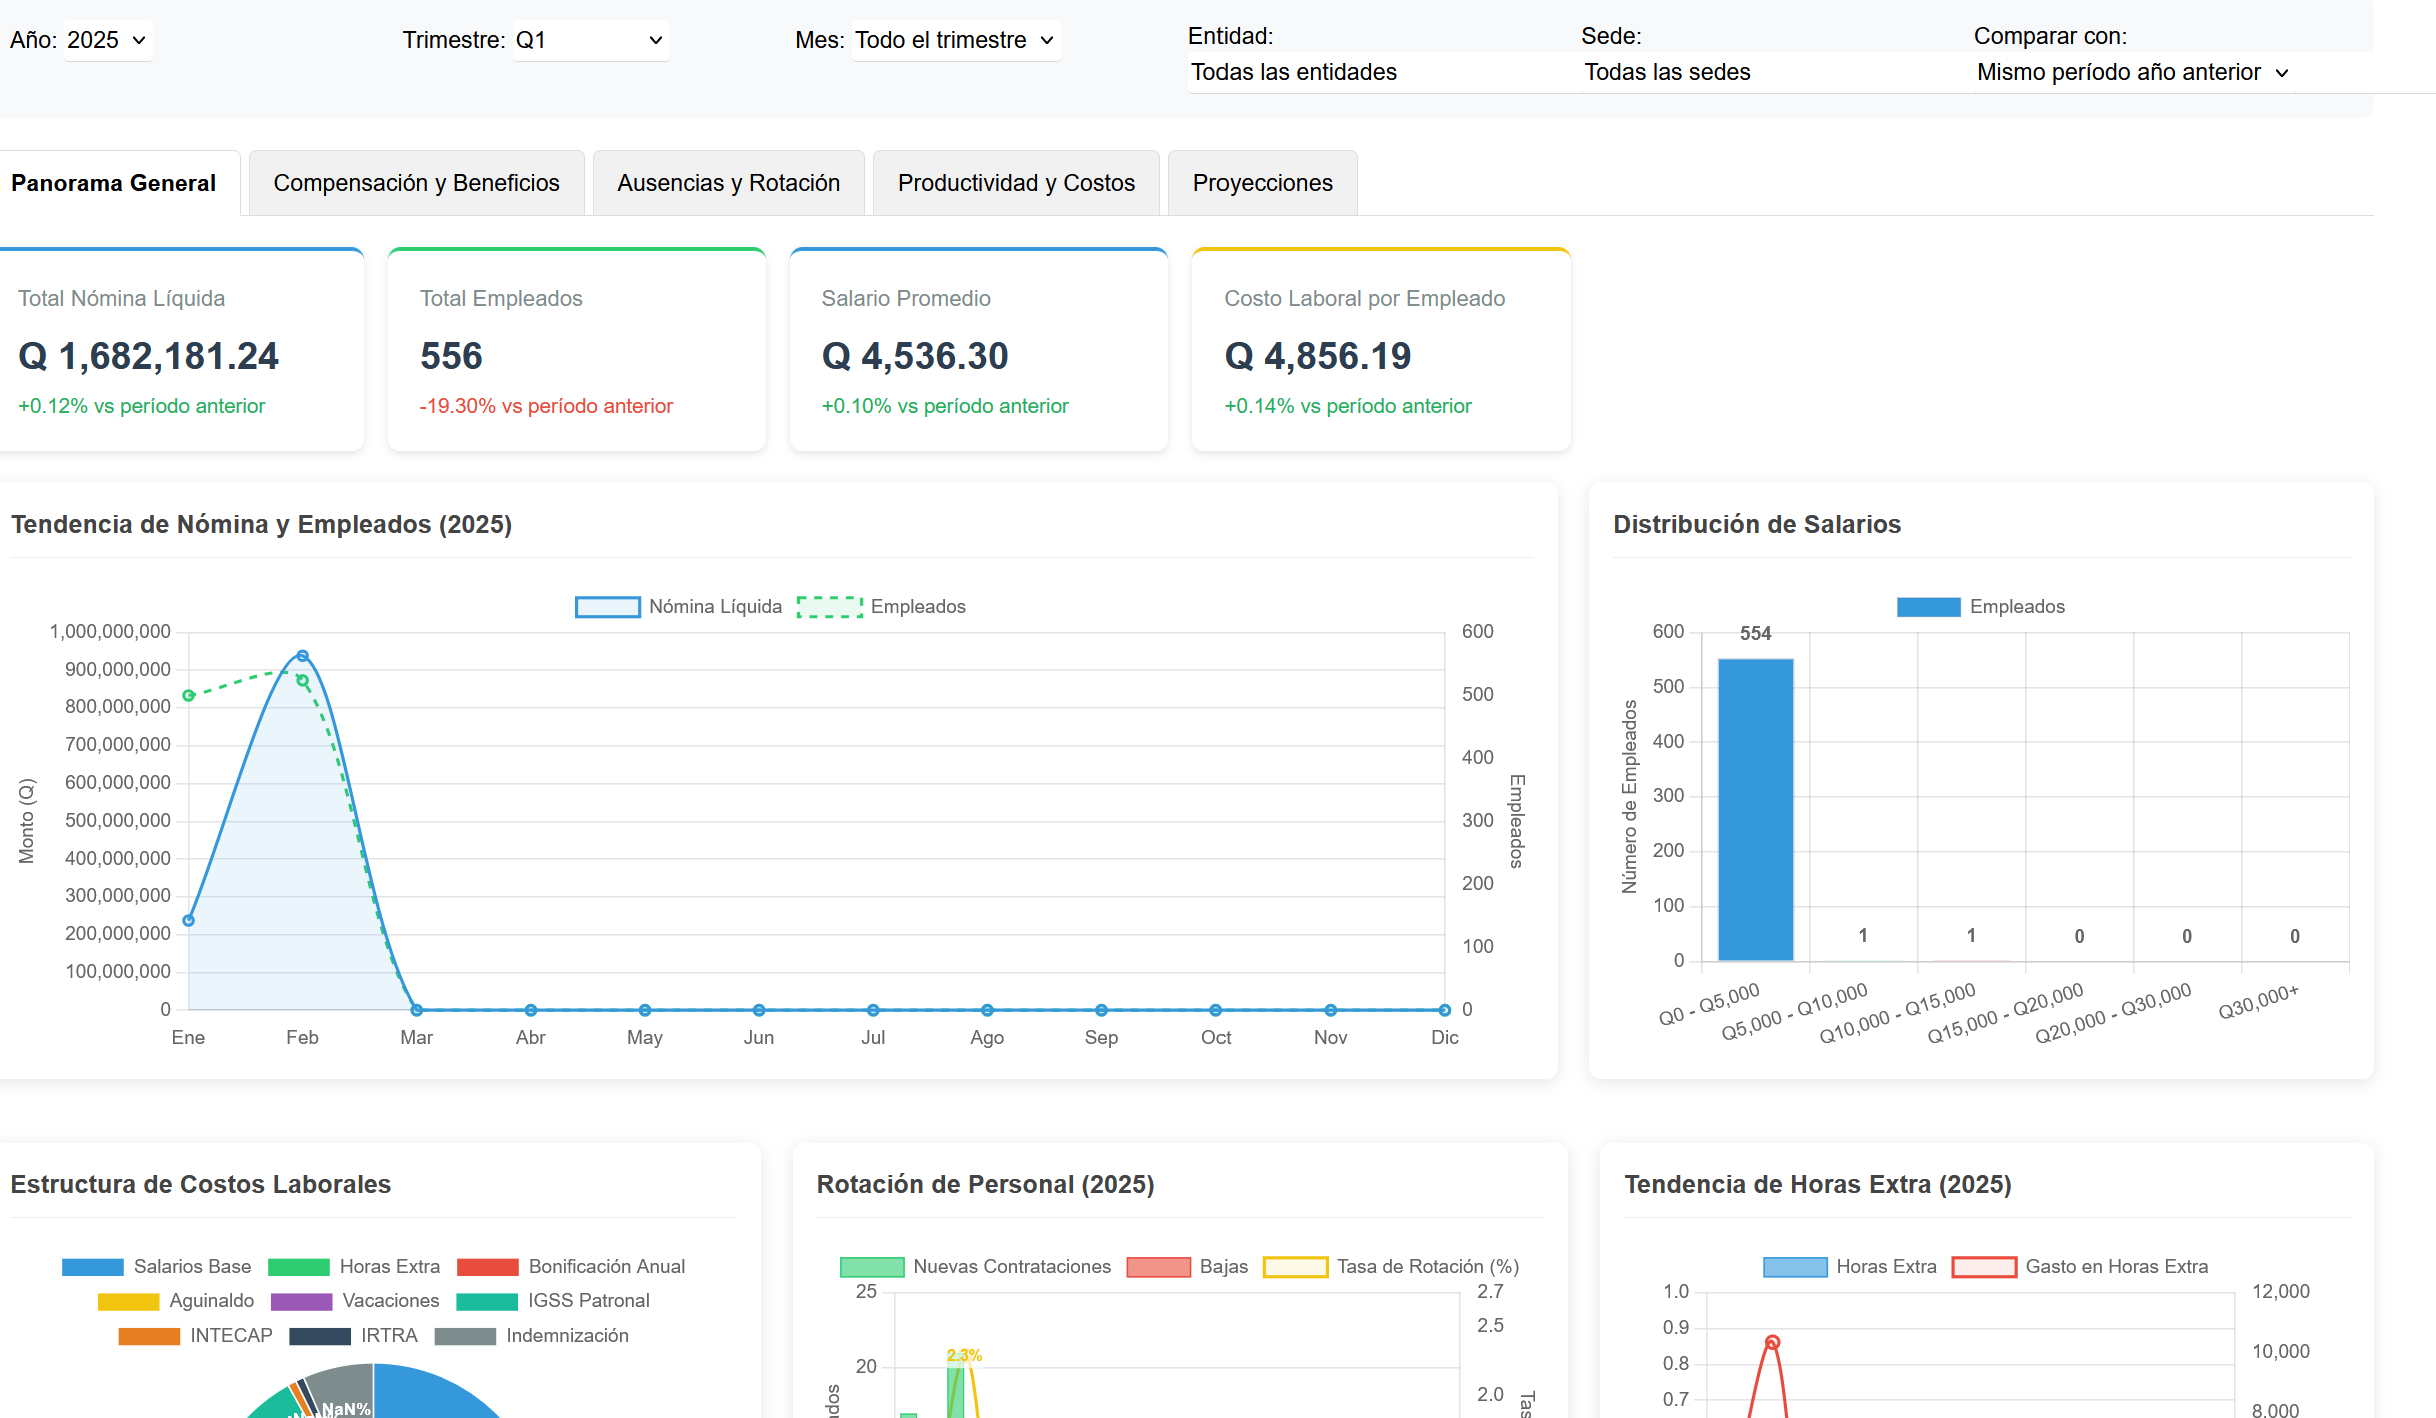Image resolution: width=2436 pixels, height=1418 pixels.
Task: Open the Año 2025 dropdown
Action: tap(108, 40)
